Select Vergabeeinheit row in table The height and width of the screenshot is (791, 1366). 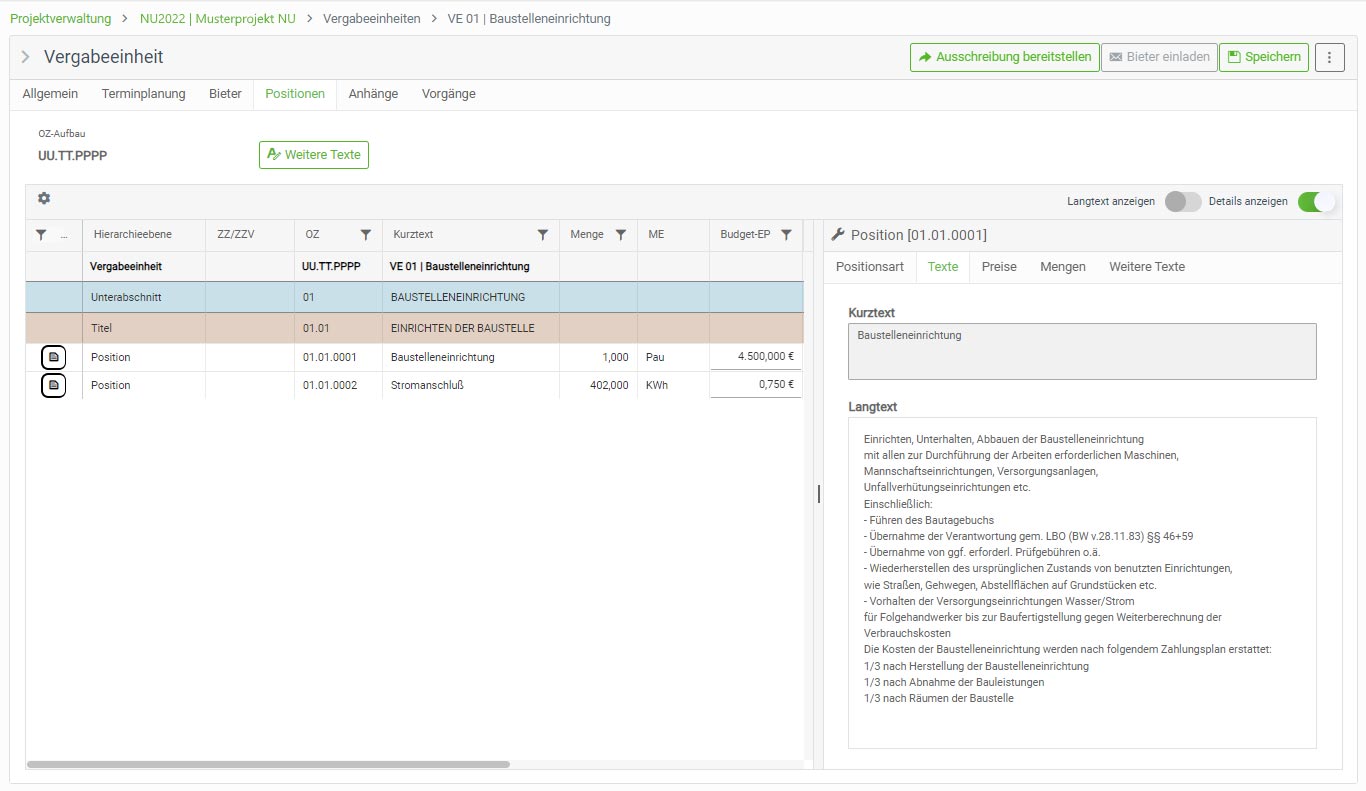click(x=414, y=267)
